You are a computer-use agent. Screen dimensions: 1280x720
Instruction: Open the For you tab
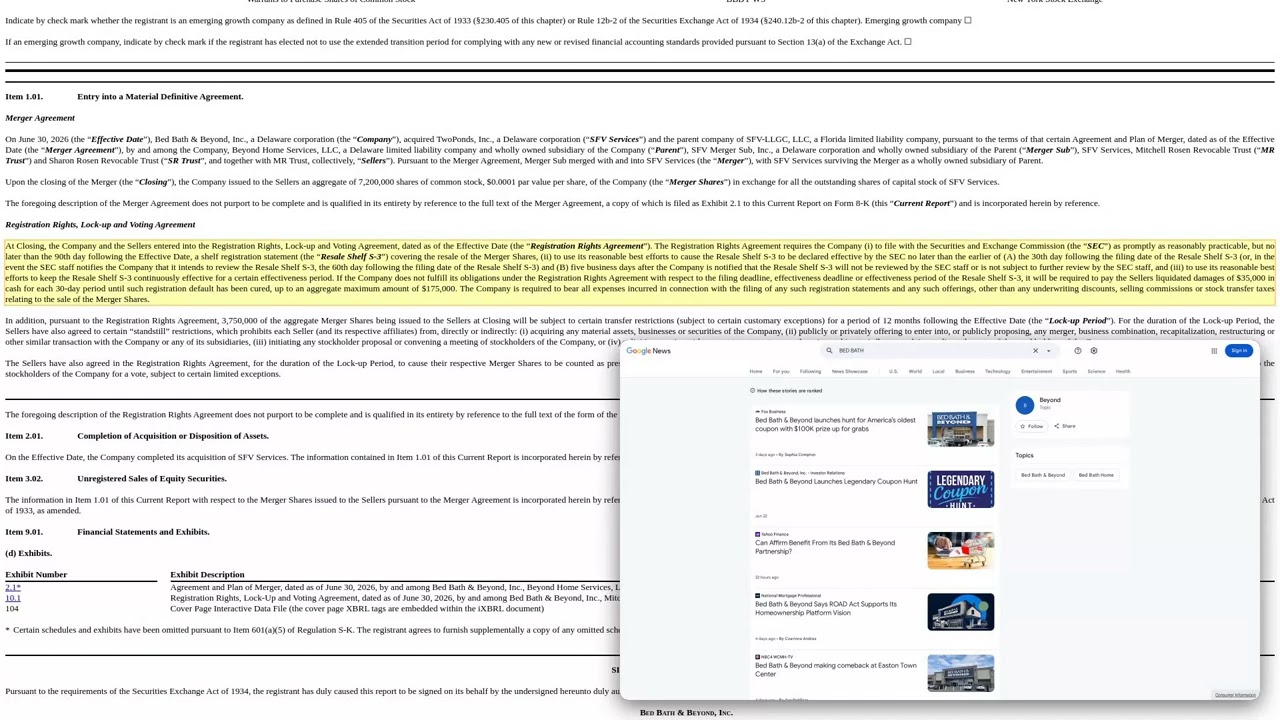(x=781, y=371)
